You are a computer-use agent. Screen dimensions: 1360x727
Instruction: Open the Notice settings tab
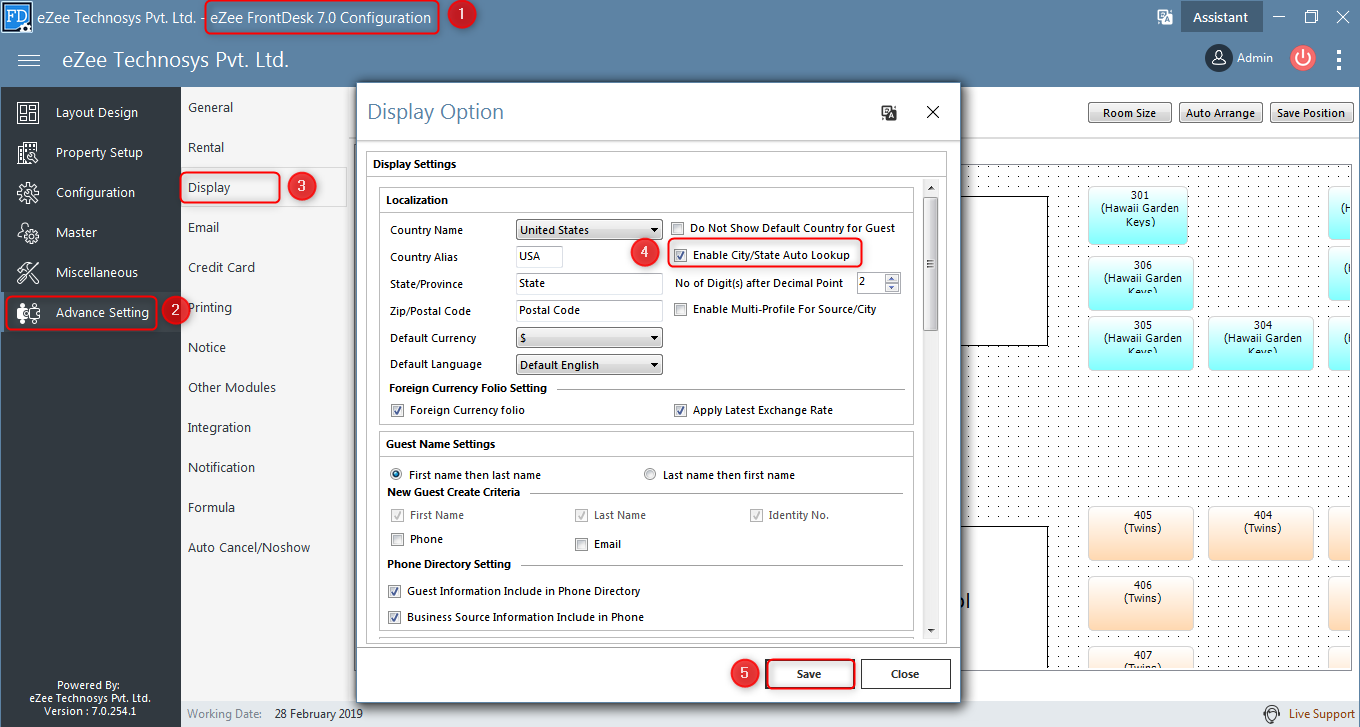click(x=207, y=347)
